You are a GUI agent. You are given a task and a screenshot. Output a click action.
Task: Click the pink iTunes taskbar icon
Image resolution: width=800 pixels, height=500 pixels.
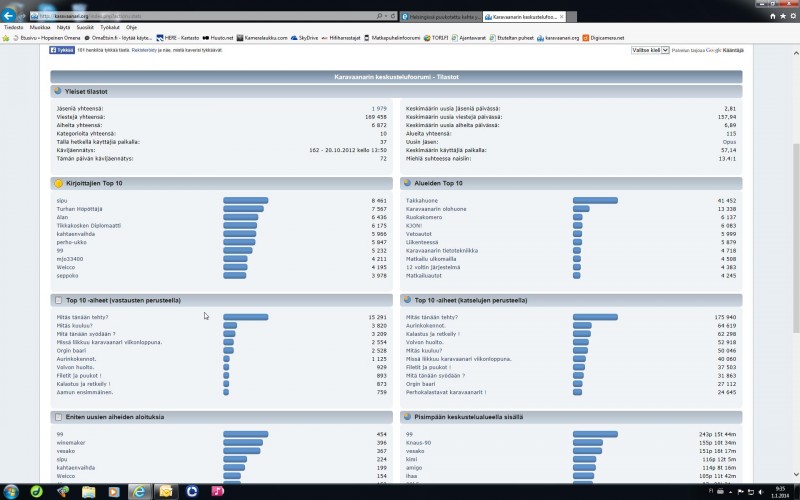(217, 491)
